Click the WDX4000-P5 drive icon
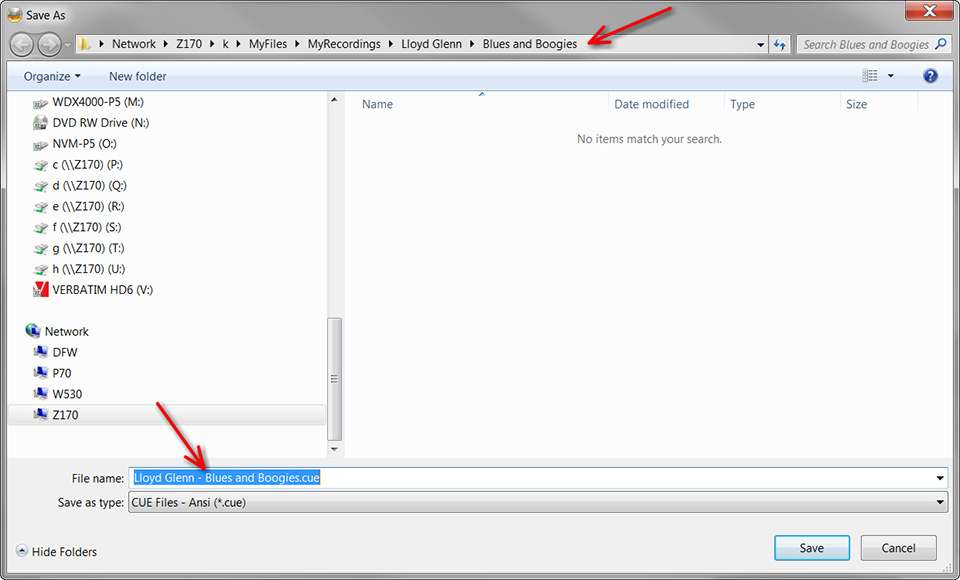 pos(40,103)
